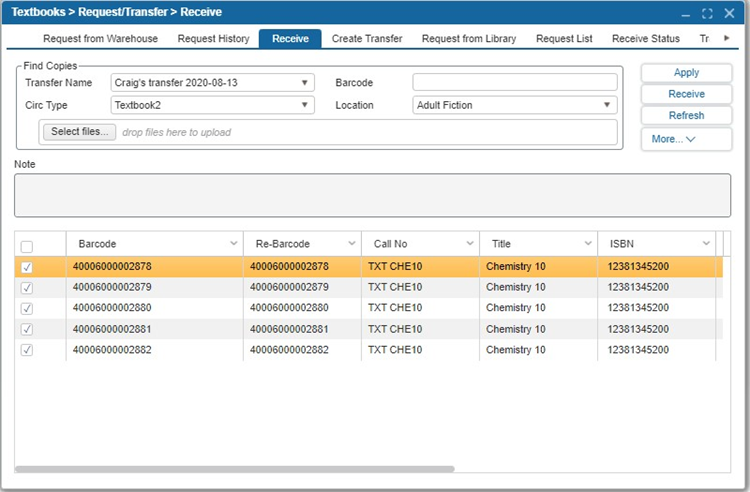Click Chemistry 10 in row 40006000002881

pos(516,329)
